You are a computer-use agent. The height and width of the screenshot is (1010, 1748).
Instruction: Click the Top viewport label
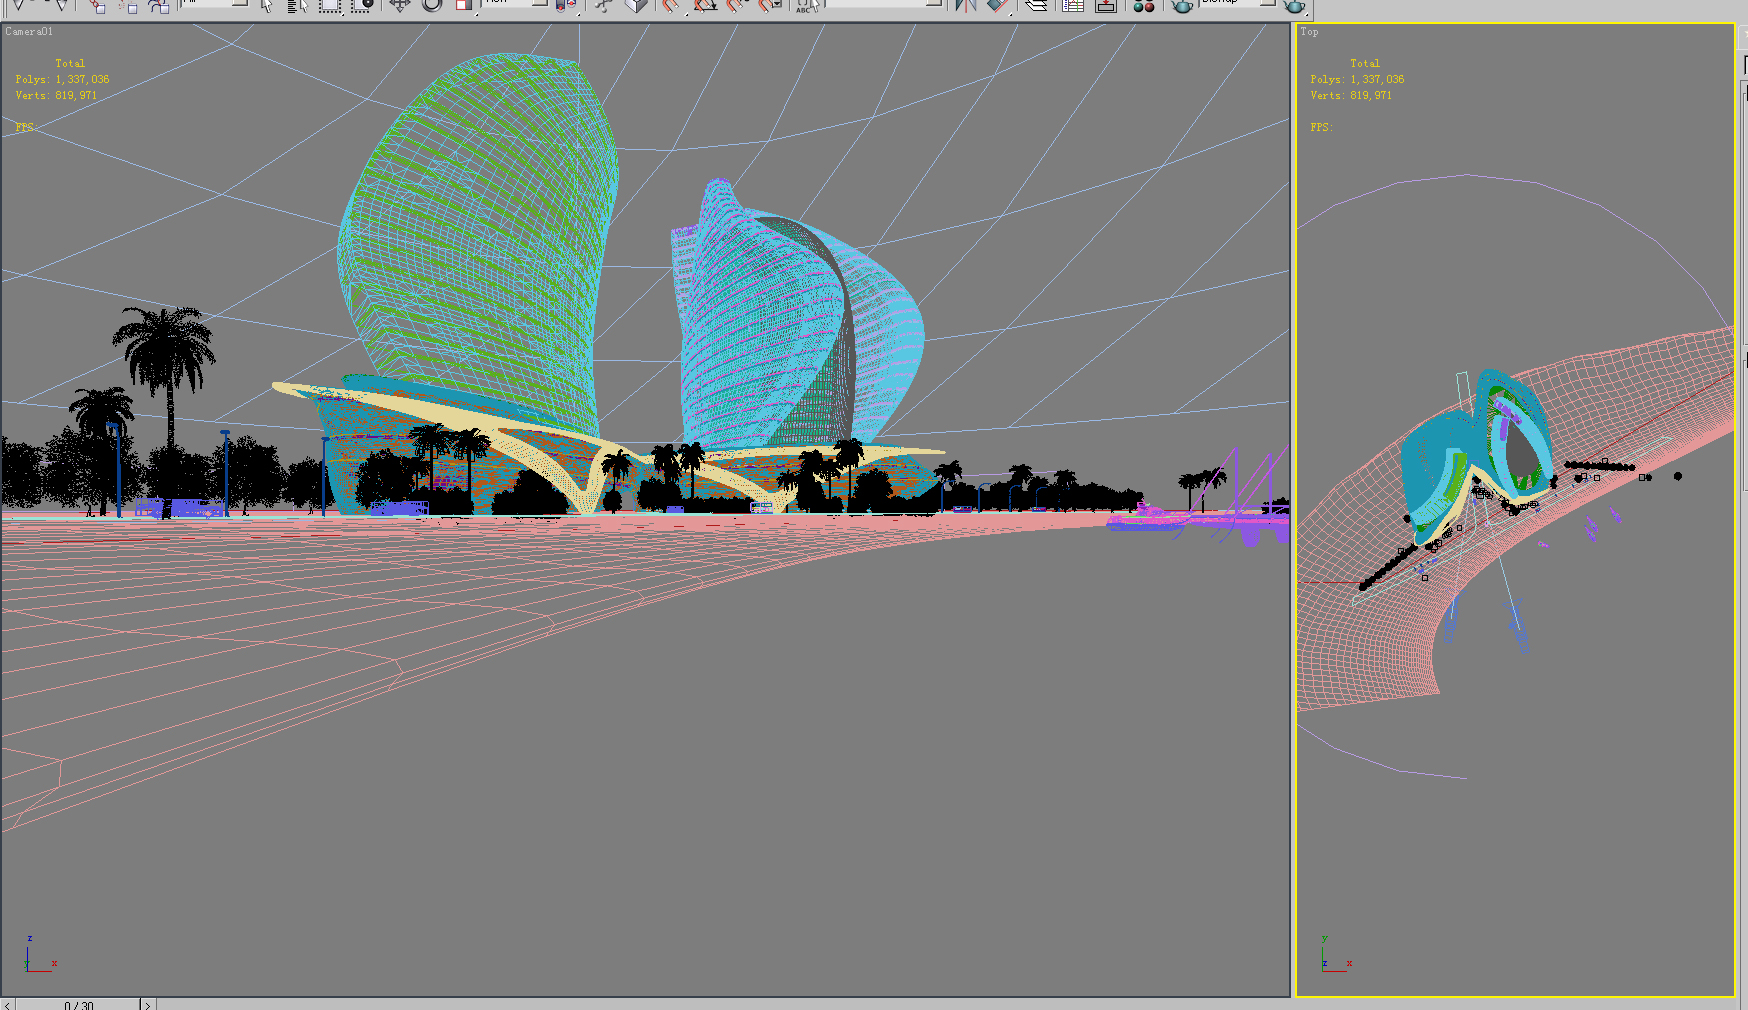[1309, 32]
